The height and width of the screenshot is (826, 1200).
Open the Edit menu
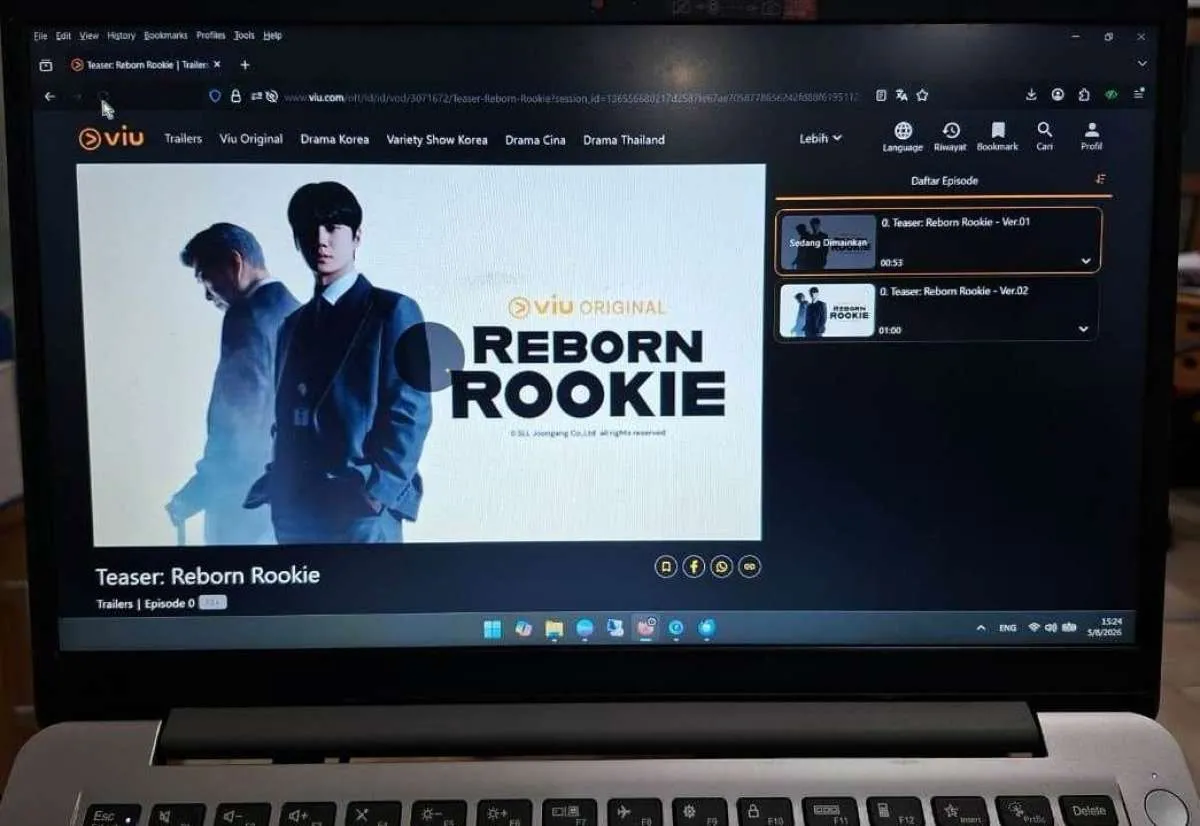point(63,36)
